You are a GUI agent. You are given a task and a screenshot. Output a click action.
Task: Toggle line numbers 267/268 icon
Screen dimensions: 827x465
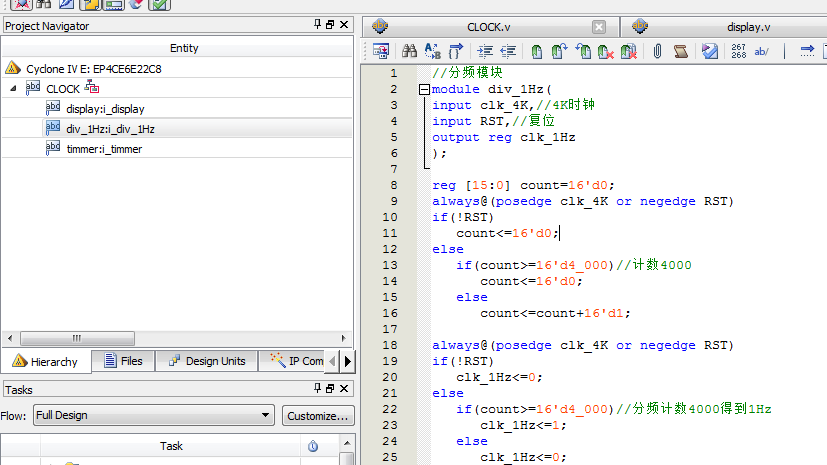tap(738, 51)
